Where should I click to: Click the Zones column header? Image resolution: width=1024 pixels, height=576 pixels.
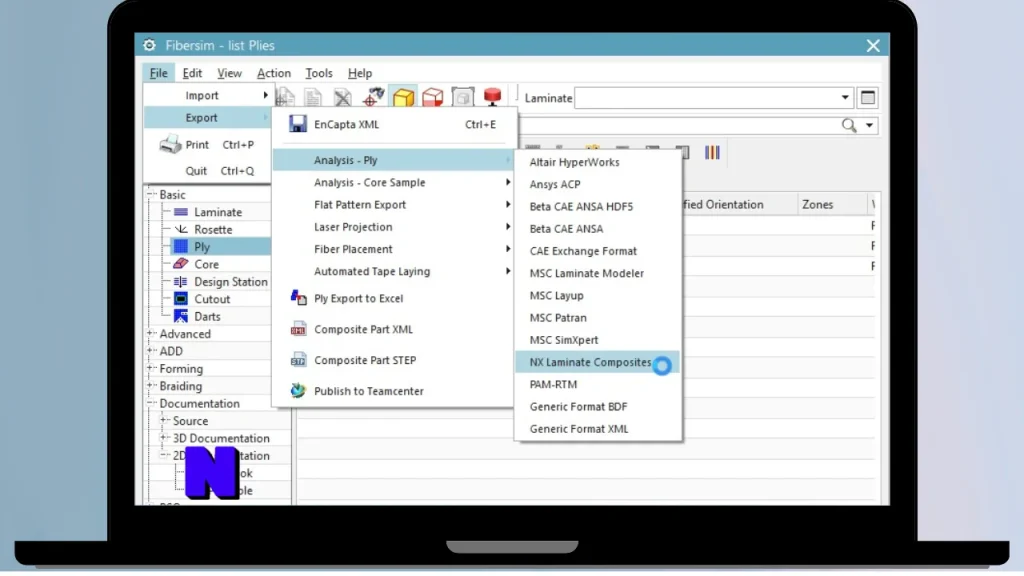[833, 204]
